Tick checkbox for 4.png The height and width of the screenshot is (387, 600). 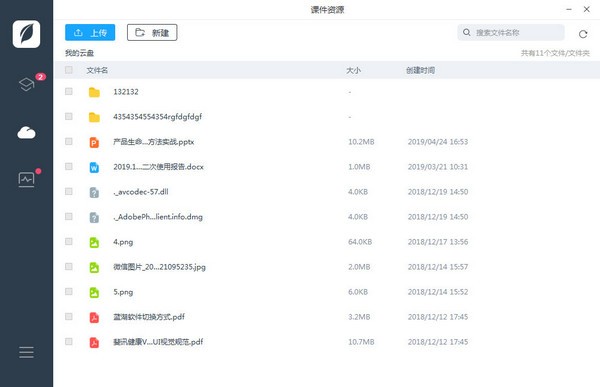[x=69, y=241]
